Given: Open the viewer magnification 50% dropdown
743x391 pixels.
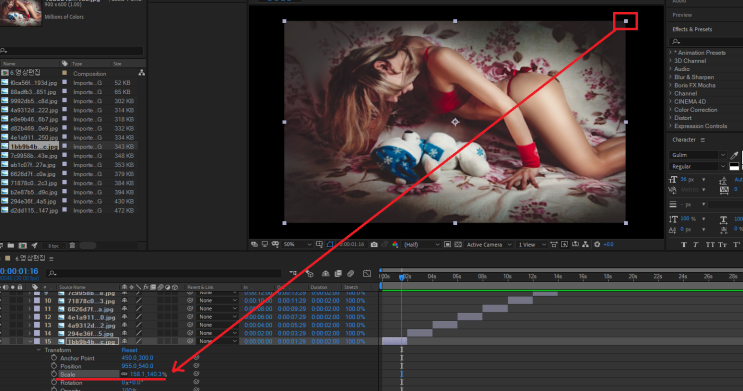Looking at the screenshot, I should [x=297, y=245].
